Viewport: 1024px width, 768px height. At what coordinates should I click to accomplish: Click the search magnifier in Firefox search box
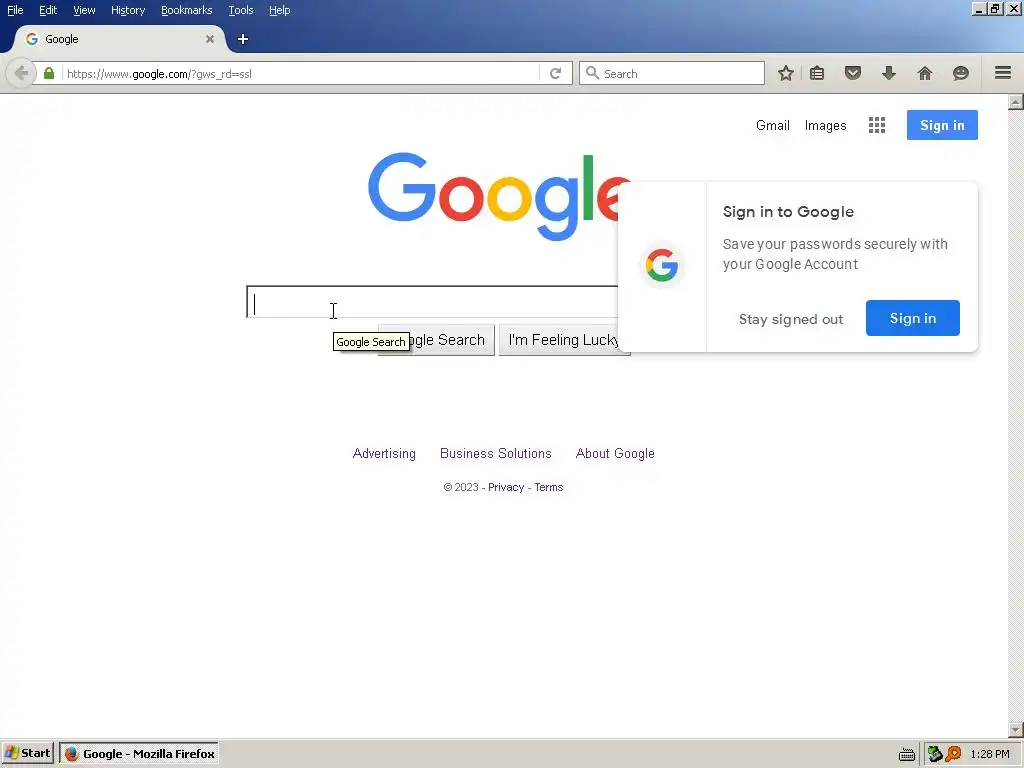coord(592,73)
